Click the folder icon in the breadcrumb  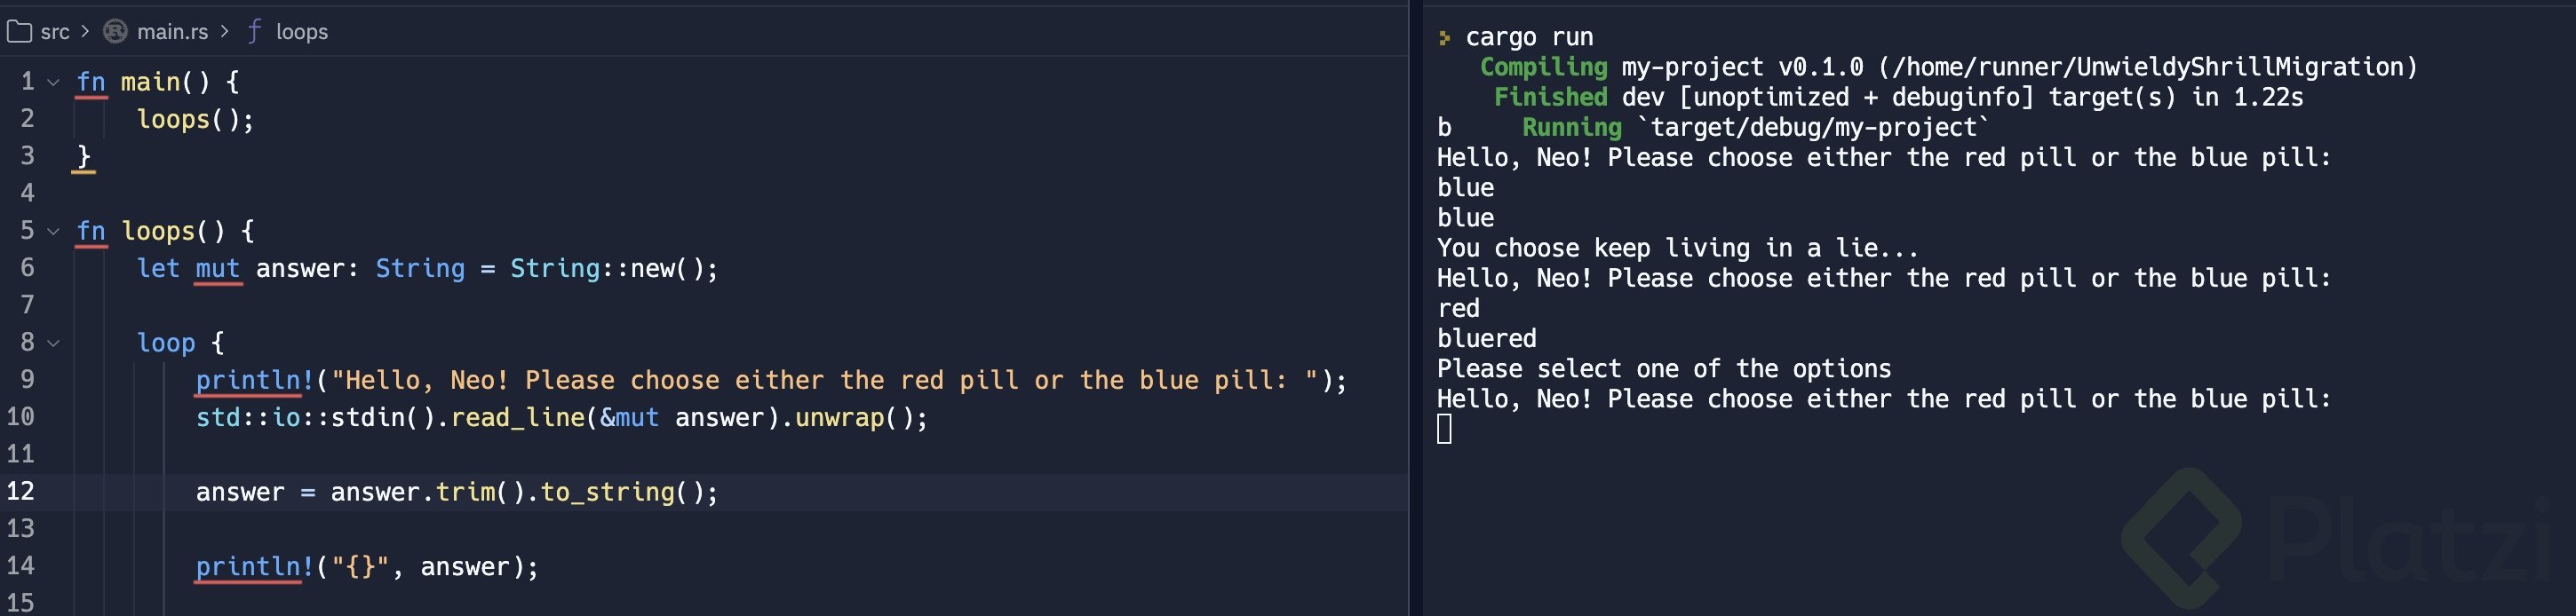click(19, 32)
